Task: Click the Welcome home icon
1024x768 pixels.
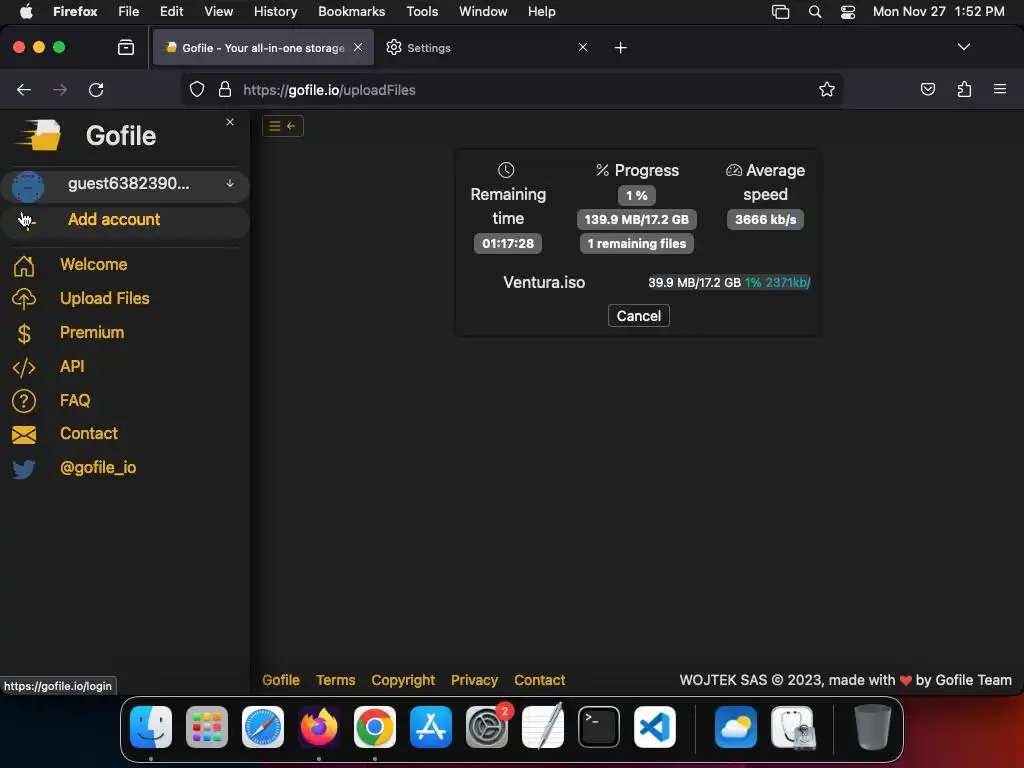Action: click(x=24, y=266)
